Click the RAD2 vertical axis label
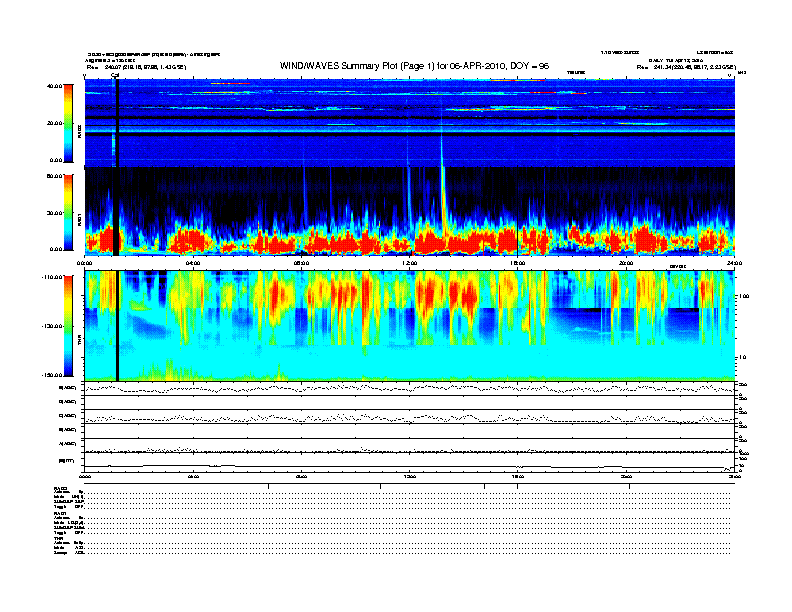 coord(79,132)
